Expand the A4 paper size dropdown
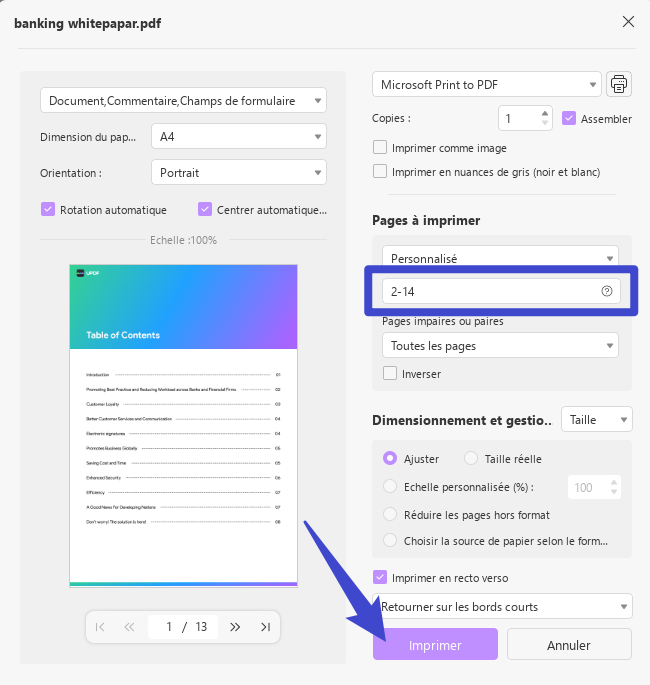The width and height of the screenshot is (650, 685). 238,136
